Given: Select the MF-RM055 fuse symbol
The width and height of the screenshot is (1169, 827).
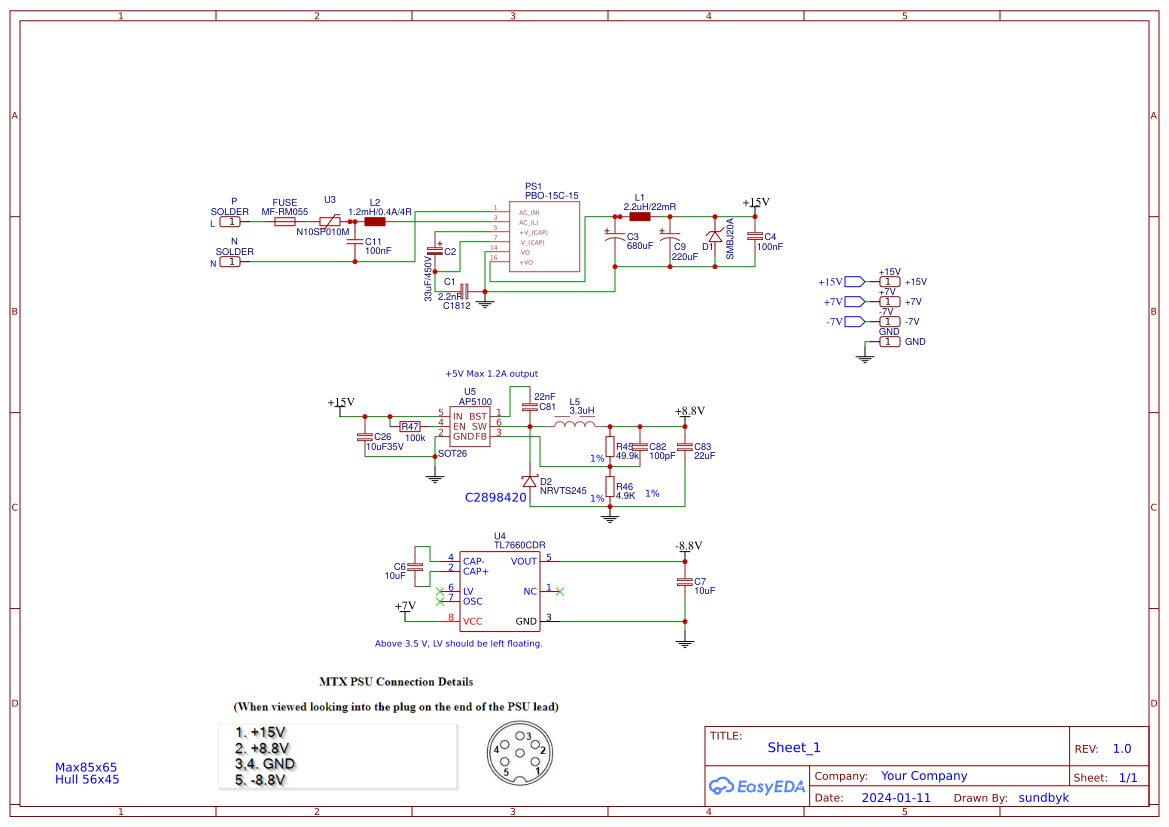Looking at the screenshot, I should (x=285, y=222).
